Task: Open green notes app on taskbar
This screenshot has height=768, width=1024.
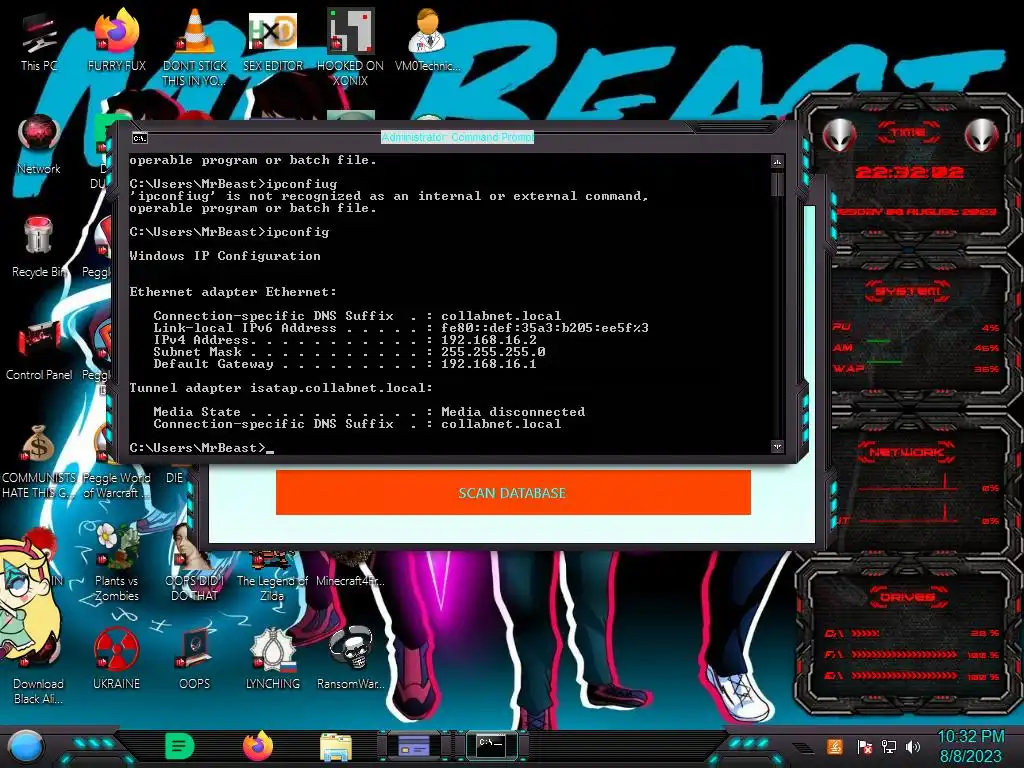Action: (x=179, y=746)
